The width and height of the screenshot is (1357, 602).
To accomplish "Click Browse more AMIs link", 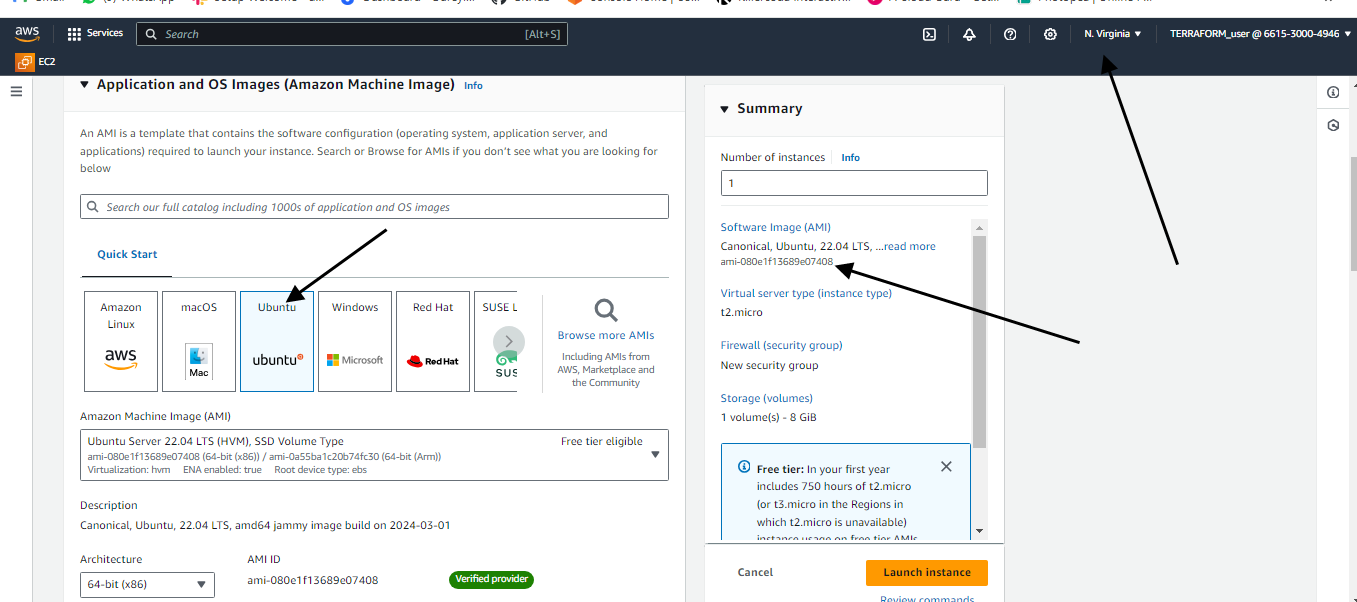I will tap(606, 335).
